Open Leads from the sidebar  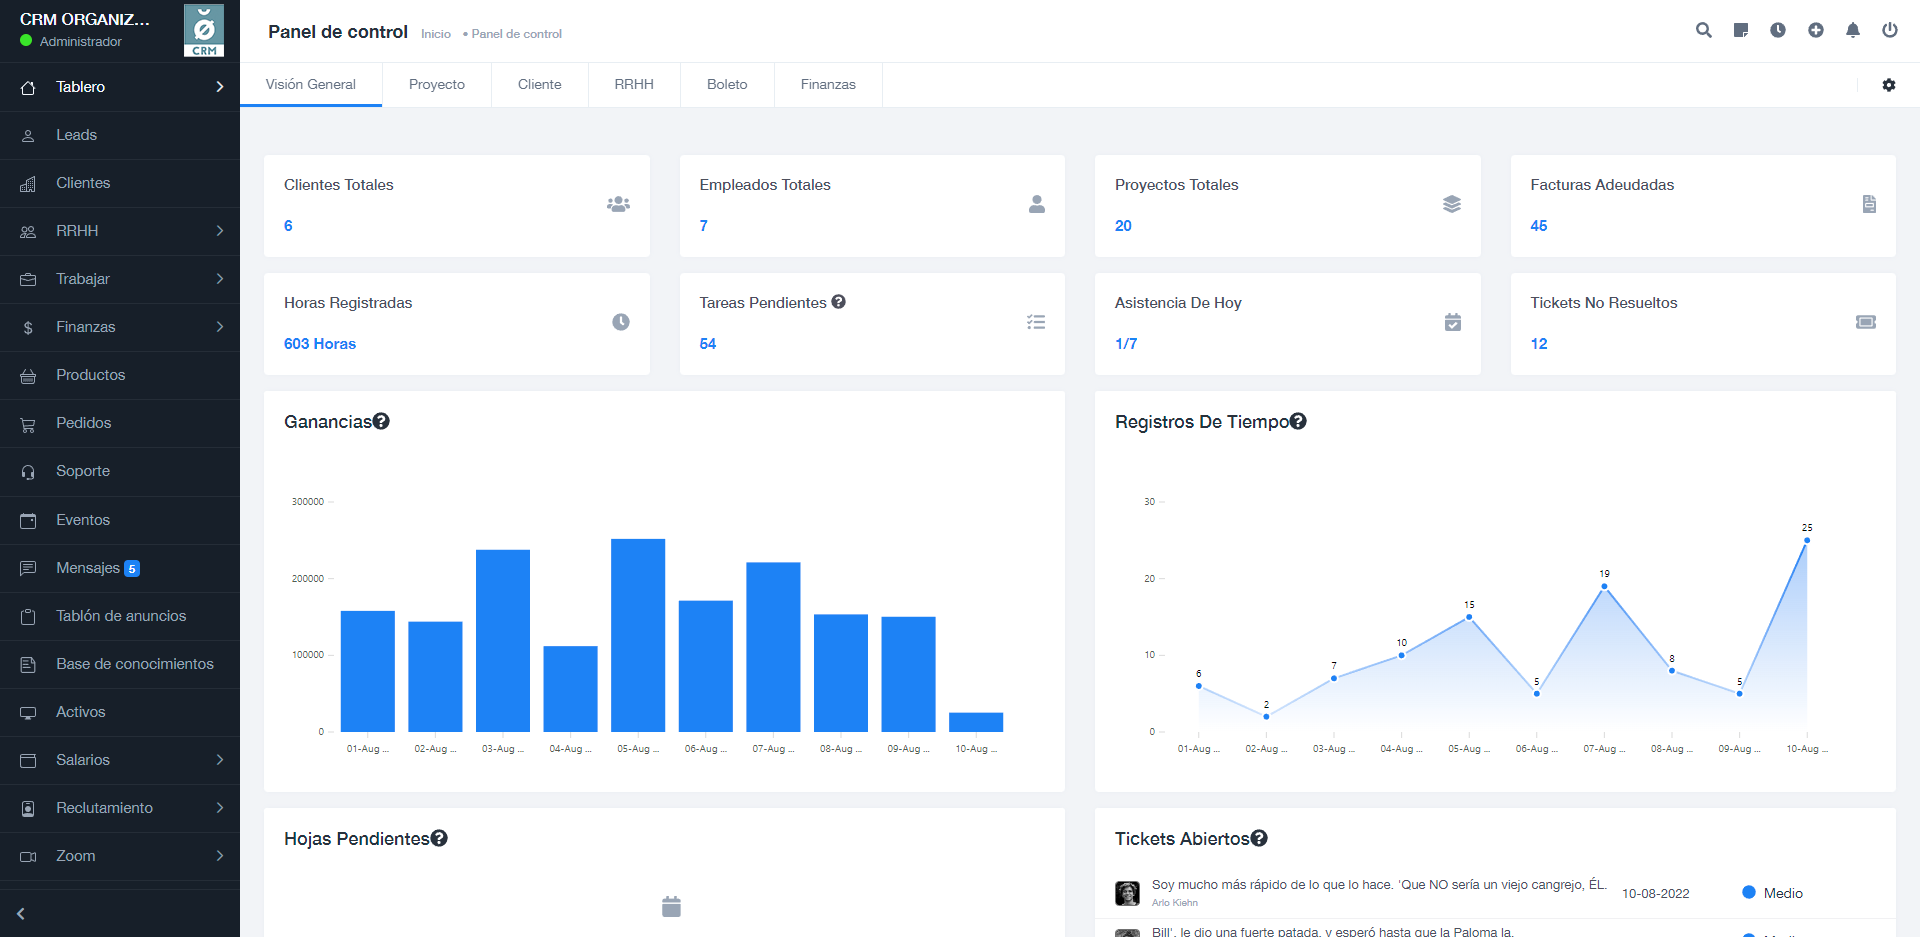(76, 135)
